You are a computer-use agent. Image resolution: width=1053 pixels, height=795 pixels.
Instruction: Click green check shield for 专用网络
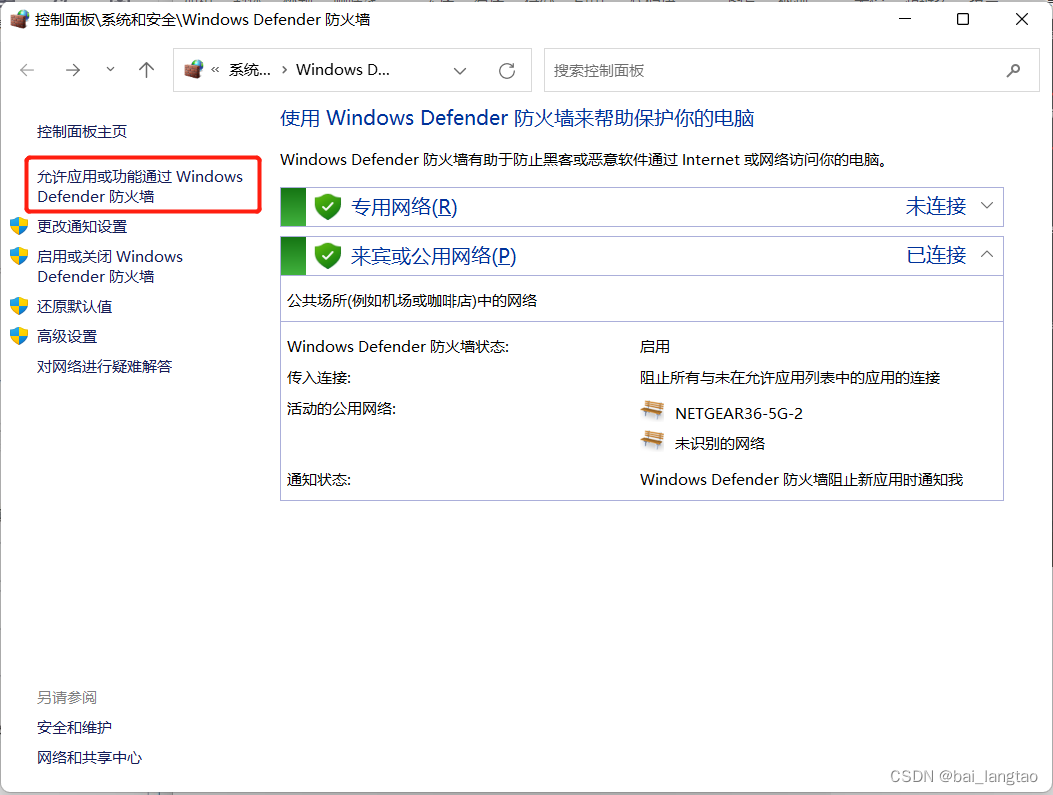[328, 207]
